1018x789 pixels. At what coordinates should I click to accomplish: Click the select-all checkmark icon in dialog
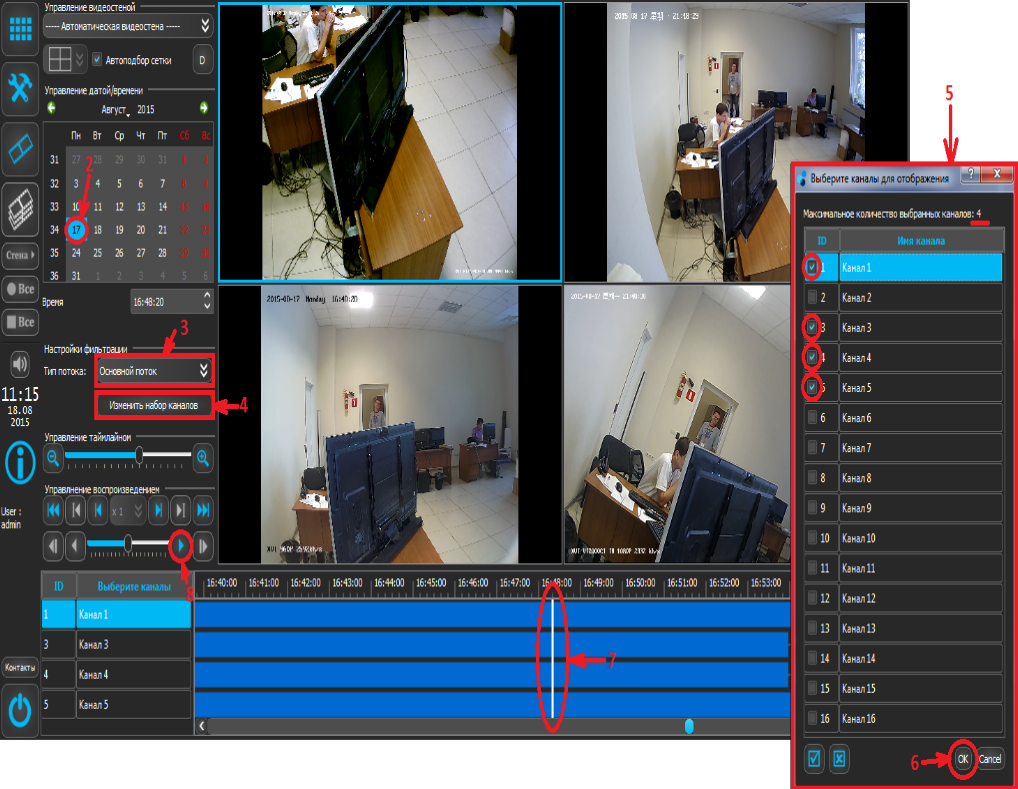(x=814, y=759)
